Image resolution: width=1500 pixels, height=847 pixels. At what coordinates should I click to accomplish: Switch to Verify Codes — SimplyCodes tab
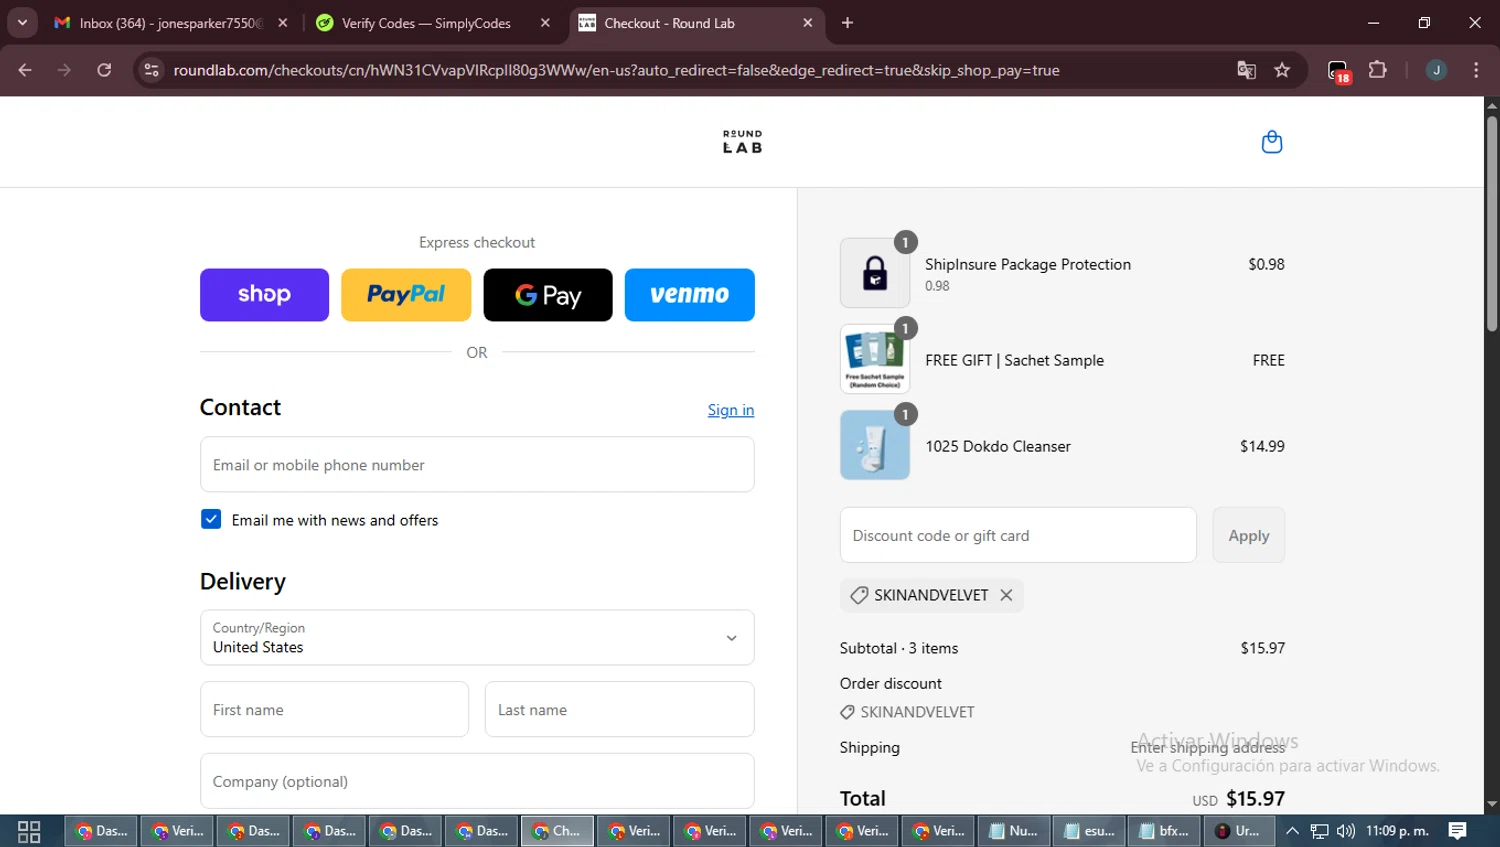pos(425,23)
